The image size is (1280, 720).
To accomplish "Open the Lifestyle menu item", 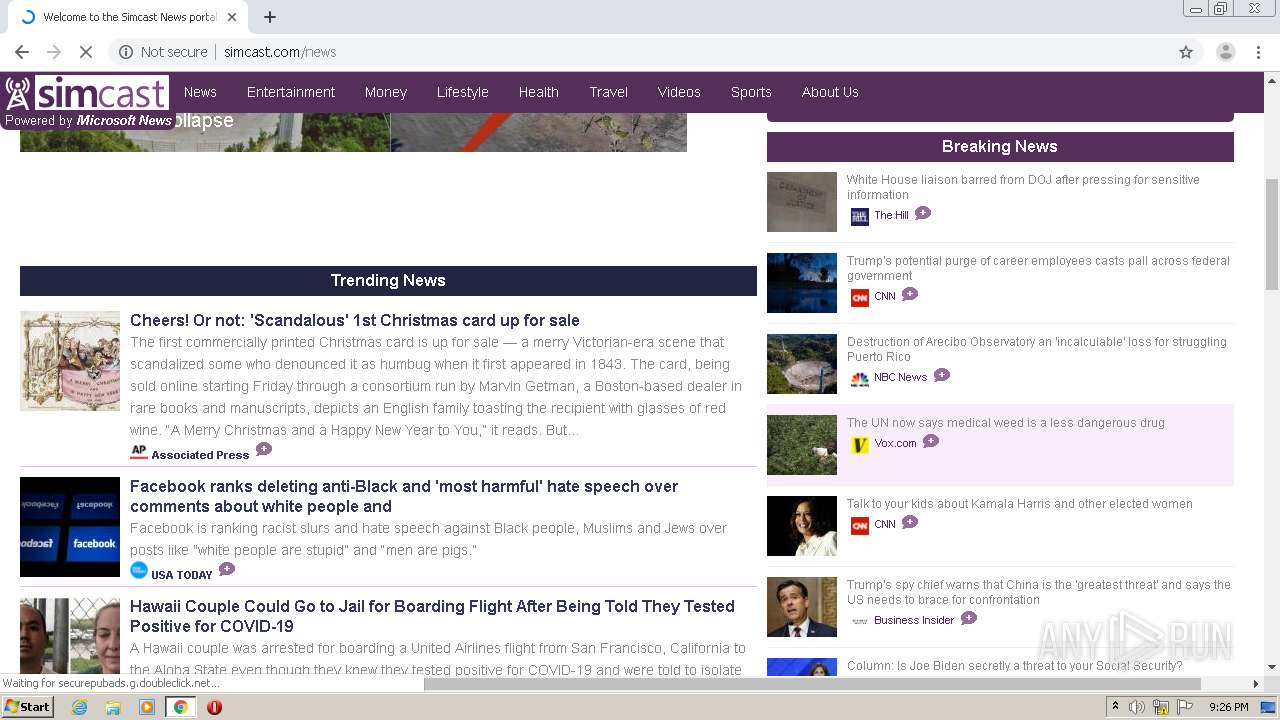I will coord(463,92).
